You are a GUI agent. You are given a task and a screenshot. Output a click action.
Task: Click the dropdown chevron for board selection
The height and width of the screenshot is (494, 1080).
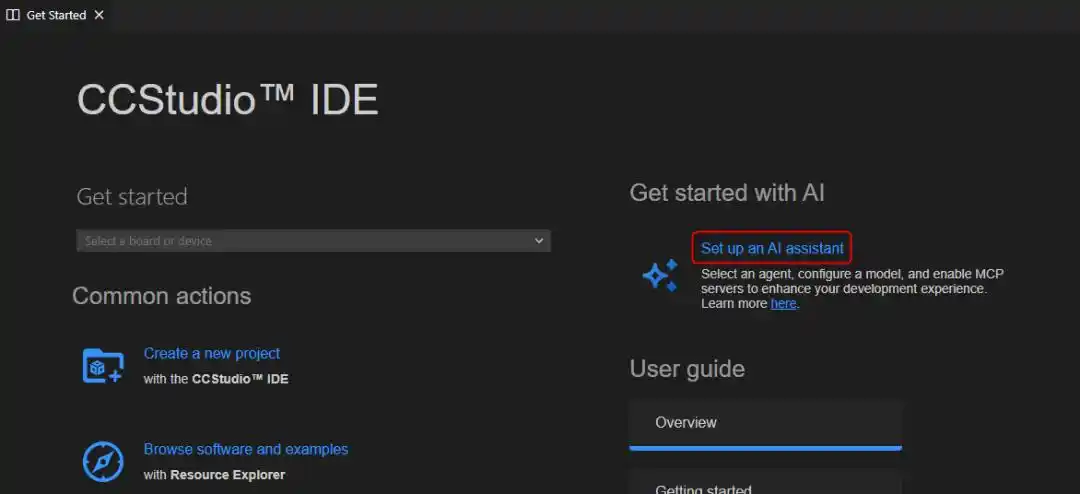(x=539, y=240)
